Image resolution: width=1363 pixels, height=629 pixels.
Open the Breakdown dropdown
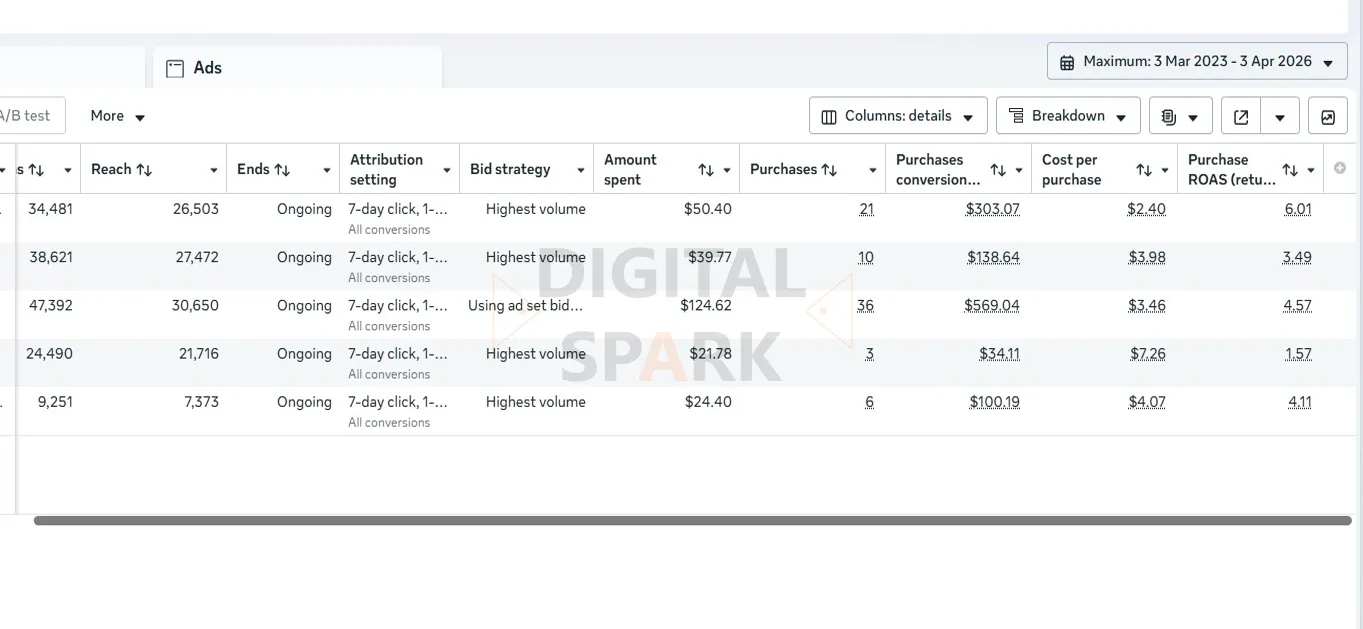[x=1068, y=116]
